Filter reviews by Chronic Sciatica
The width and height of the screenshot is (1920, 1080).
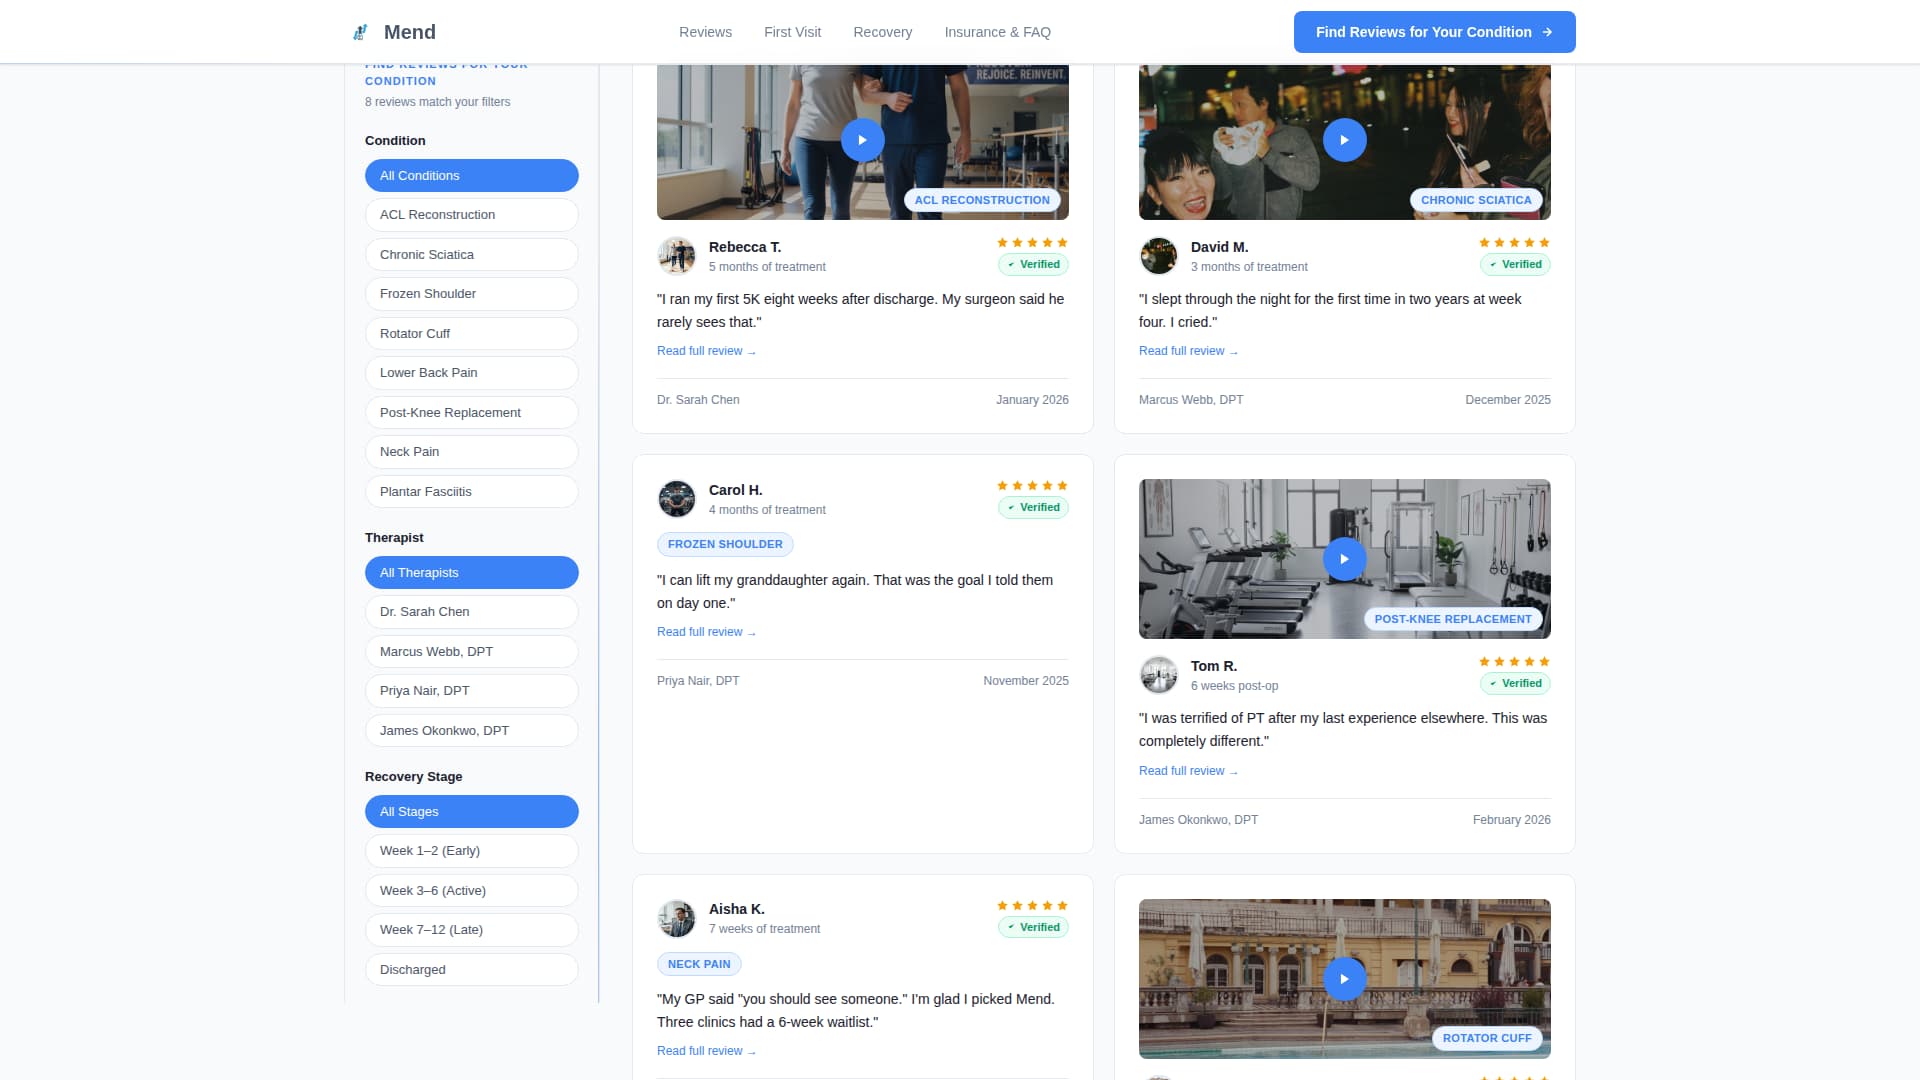(x=471, y=255)
